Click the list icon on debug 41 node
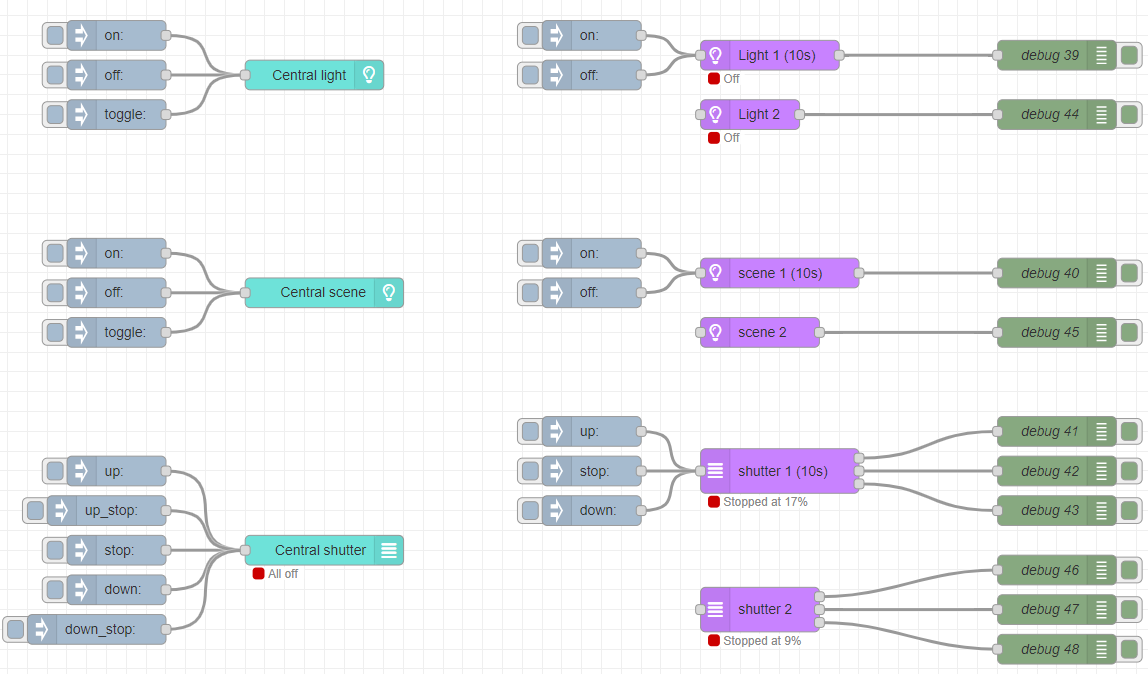The image size is (1148, 674). coord(1101,432)
